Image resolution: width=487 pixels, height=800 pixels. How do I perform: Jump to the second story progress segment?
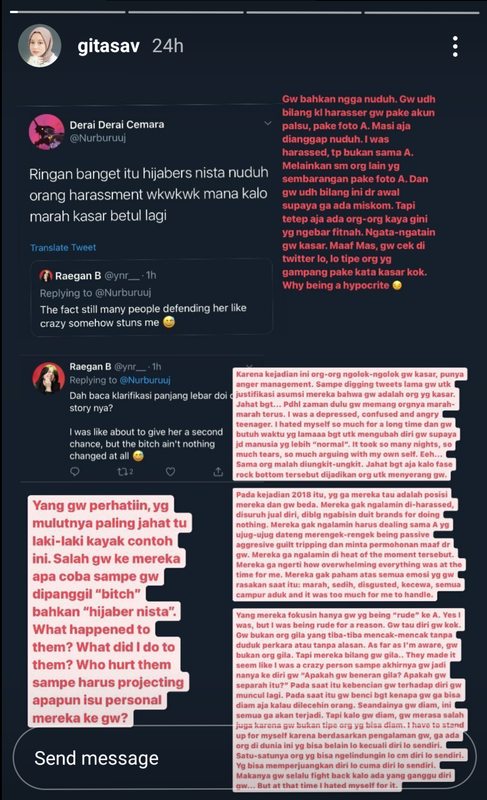pyautogui.click(x=186, y=12)
